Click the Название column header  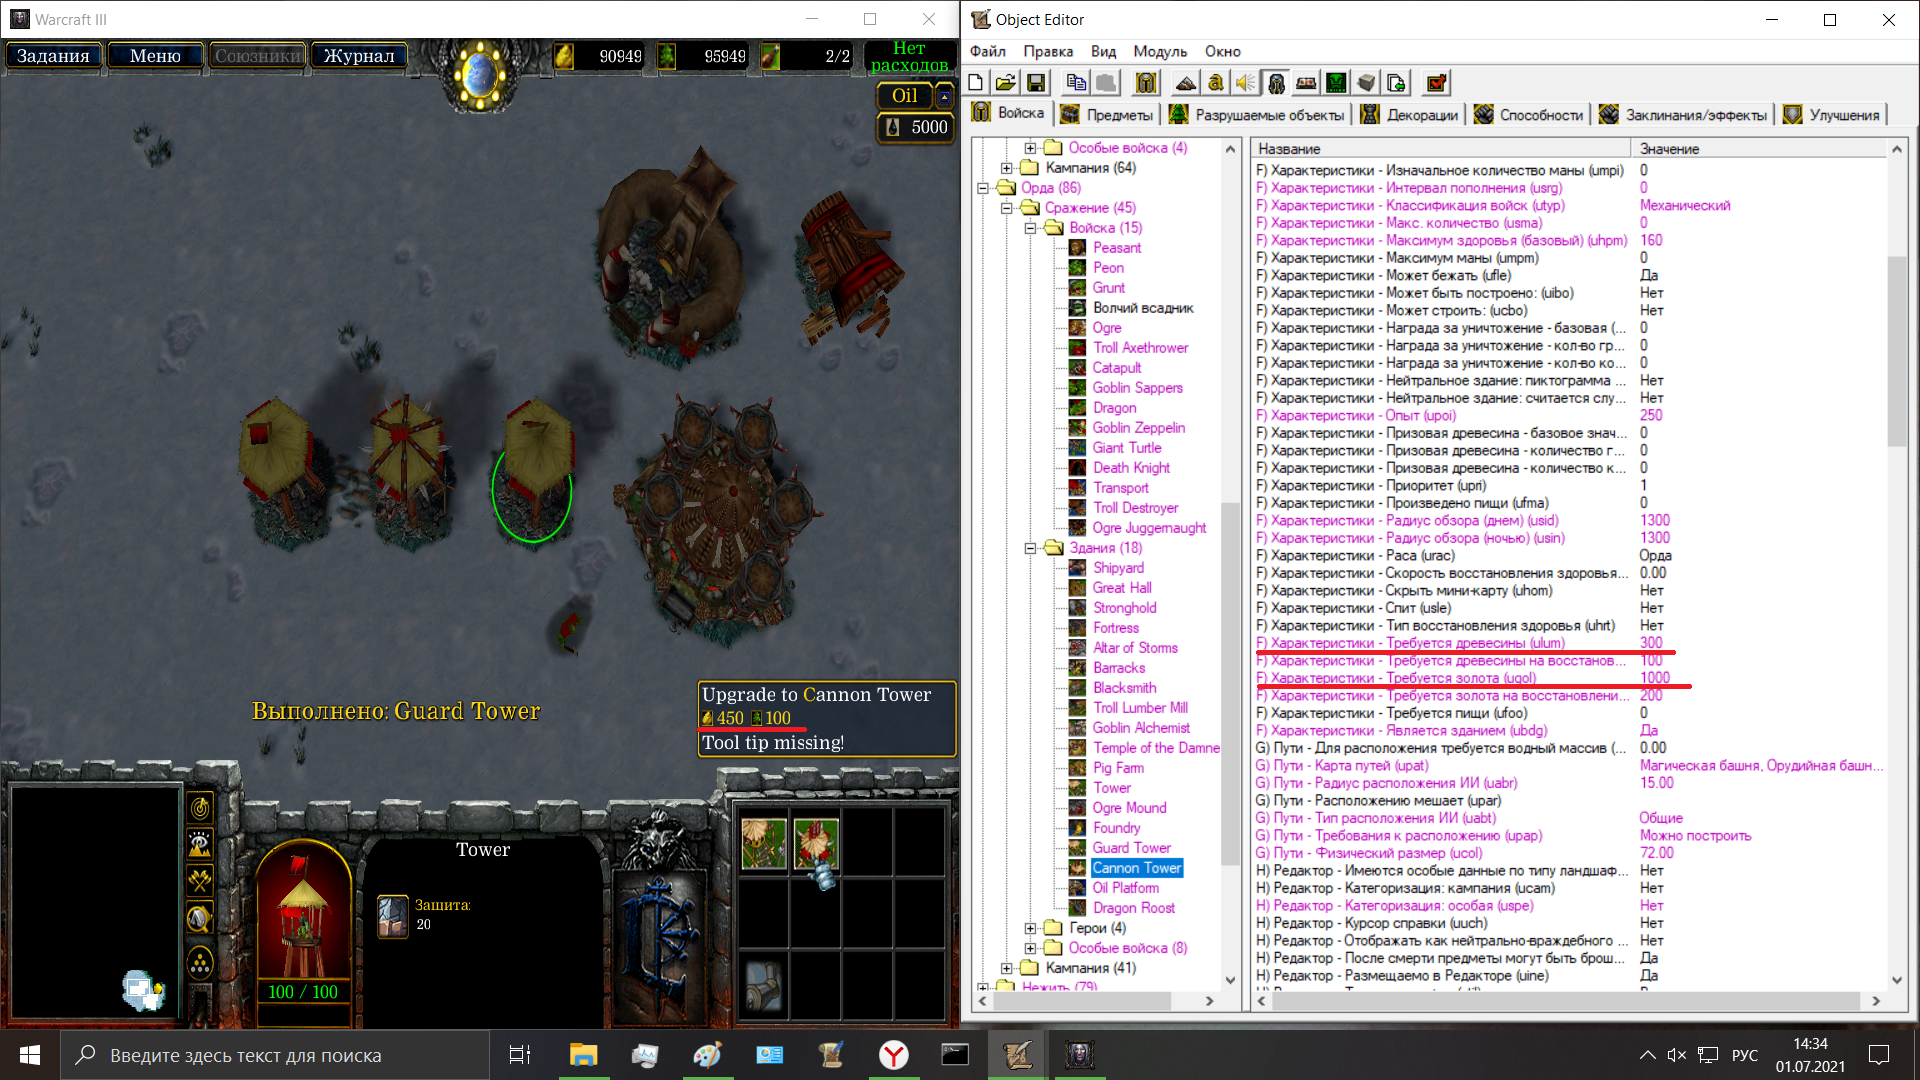click(x=1440, y=149)
